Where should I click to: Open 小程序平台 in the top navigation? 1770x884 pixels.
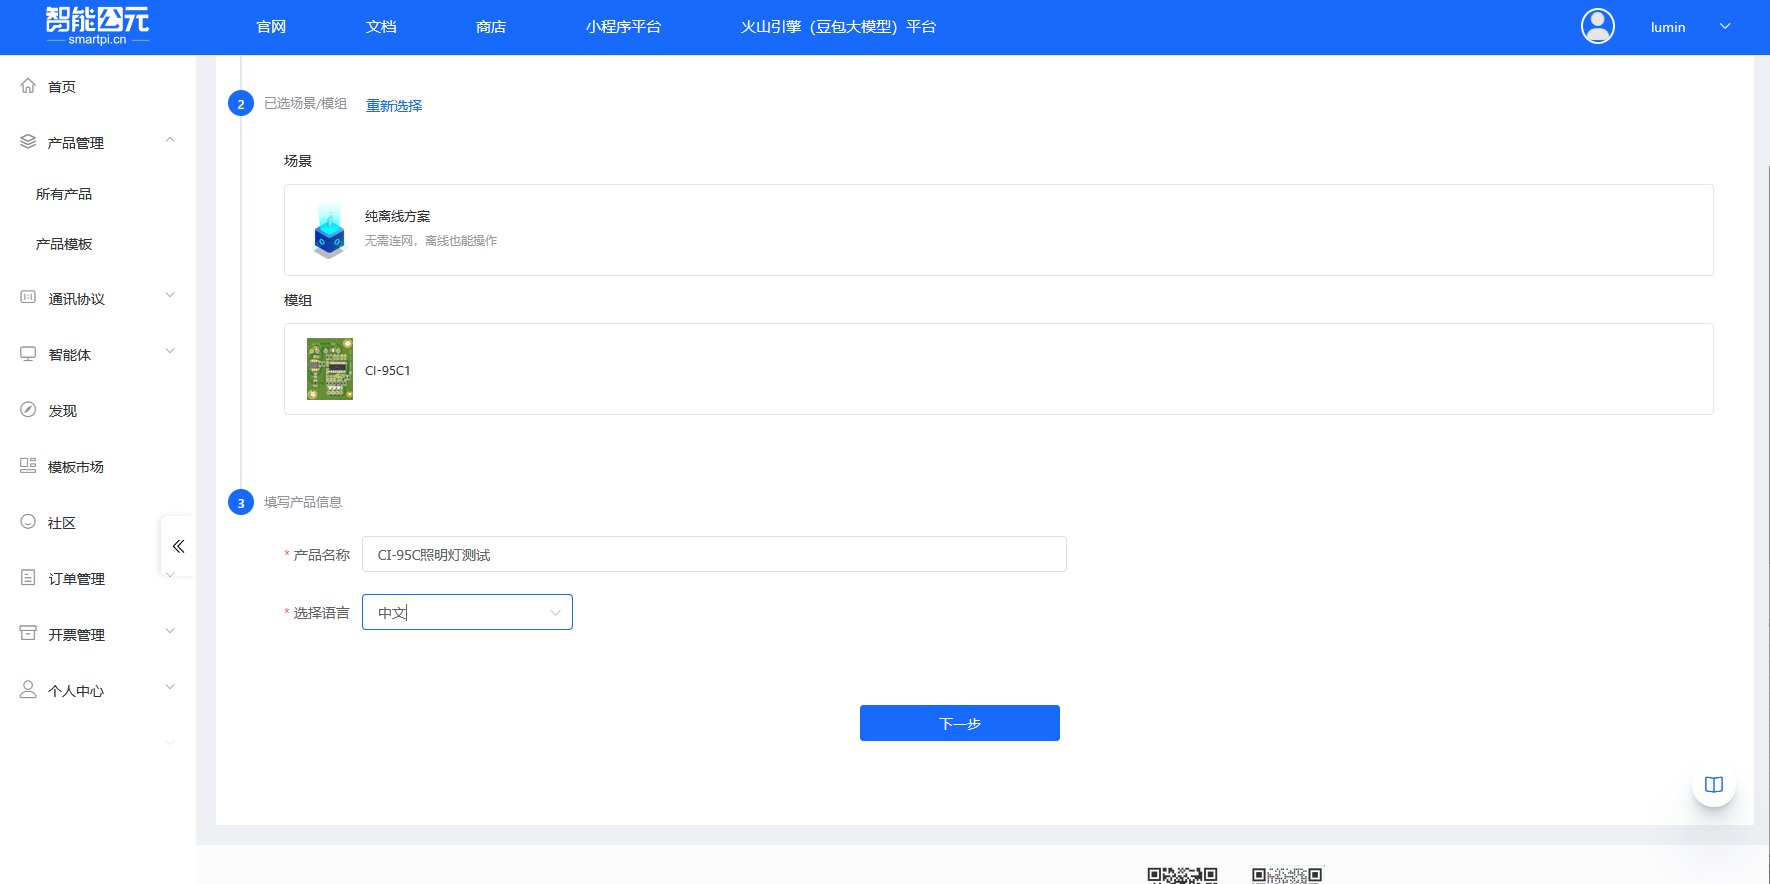point(623,27)
